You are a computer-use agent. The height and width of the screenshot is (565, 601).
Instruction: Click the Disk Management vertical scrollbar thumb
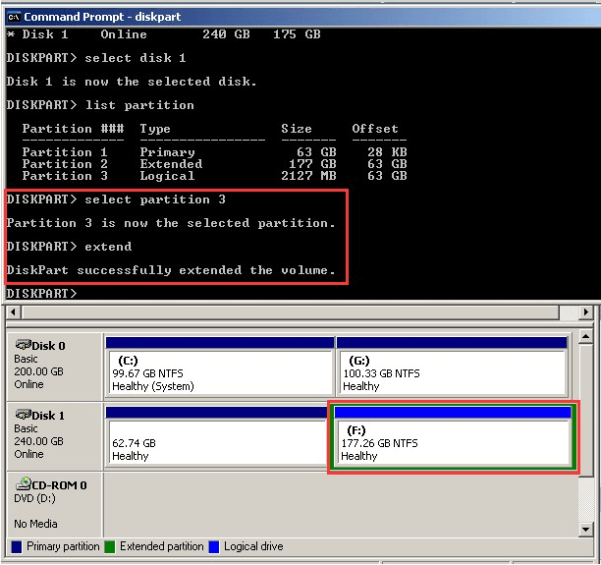tap(585, 410)
